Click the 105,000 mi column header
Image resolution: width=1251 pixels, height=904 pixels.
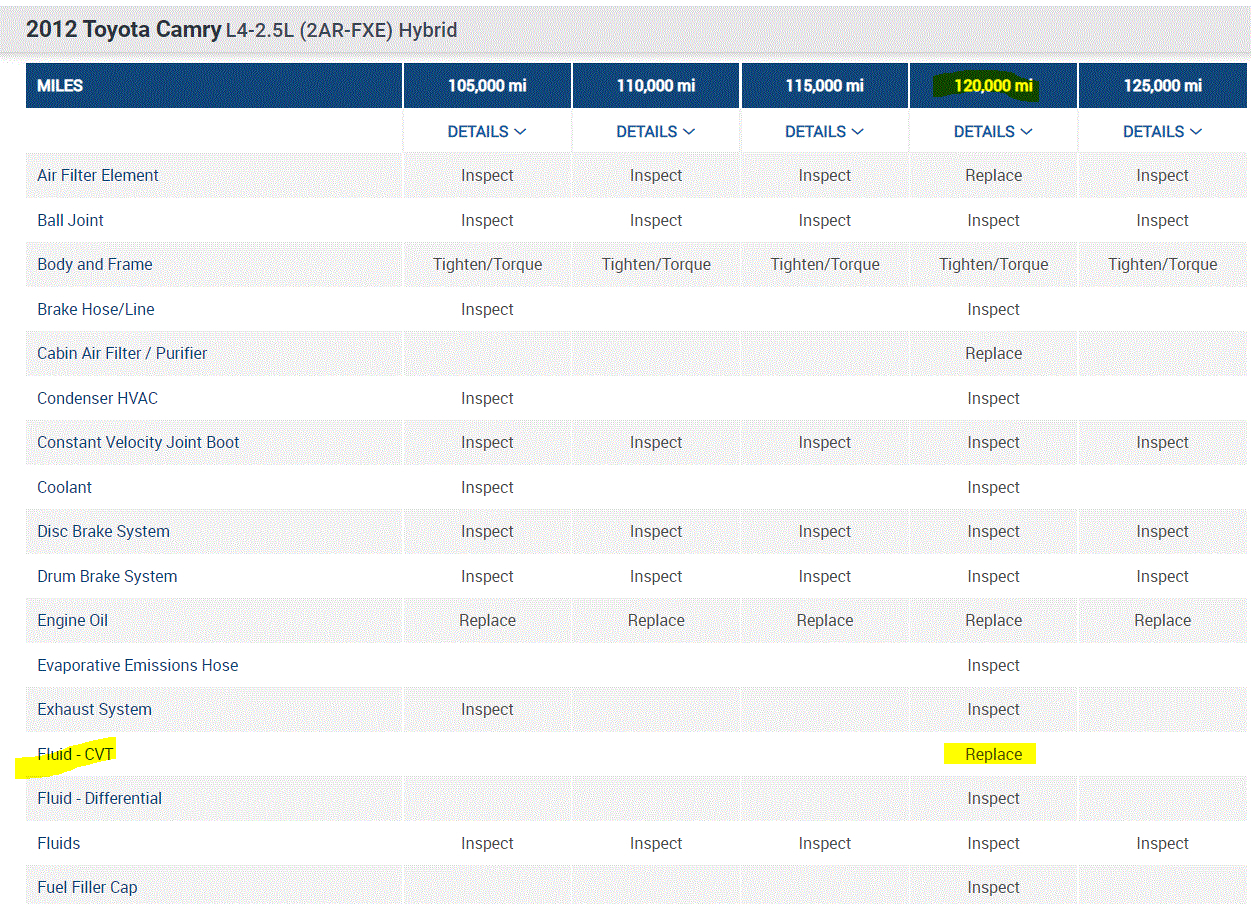487,86
